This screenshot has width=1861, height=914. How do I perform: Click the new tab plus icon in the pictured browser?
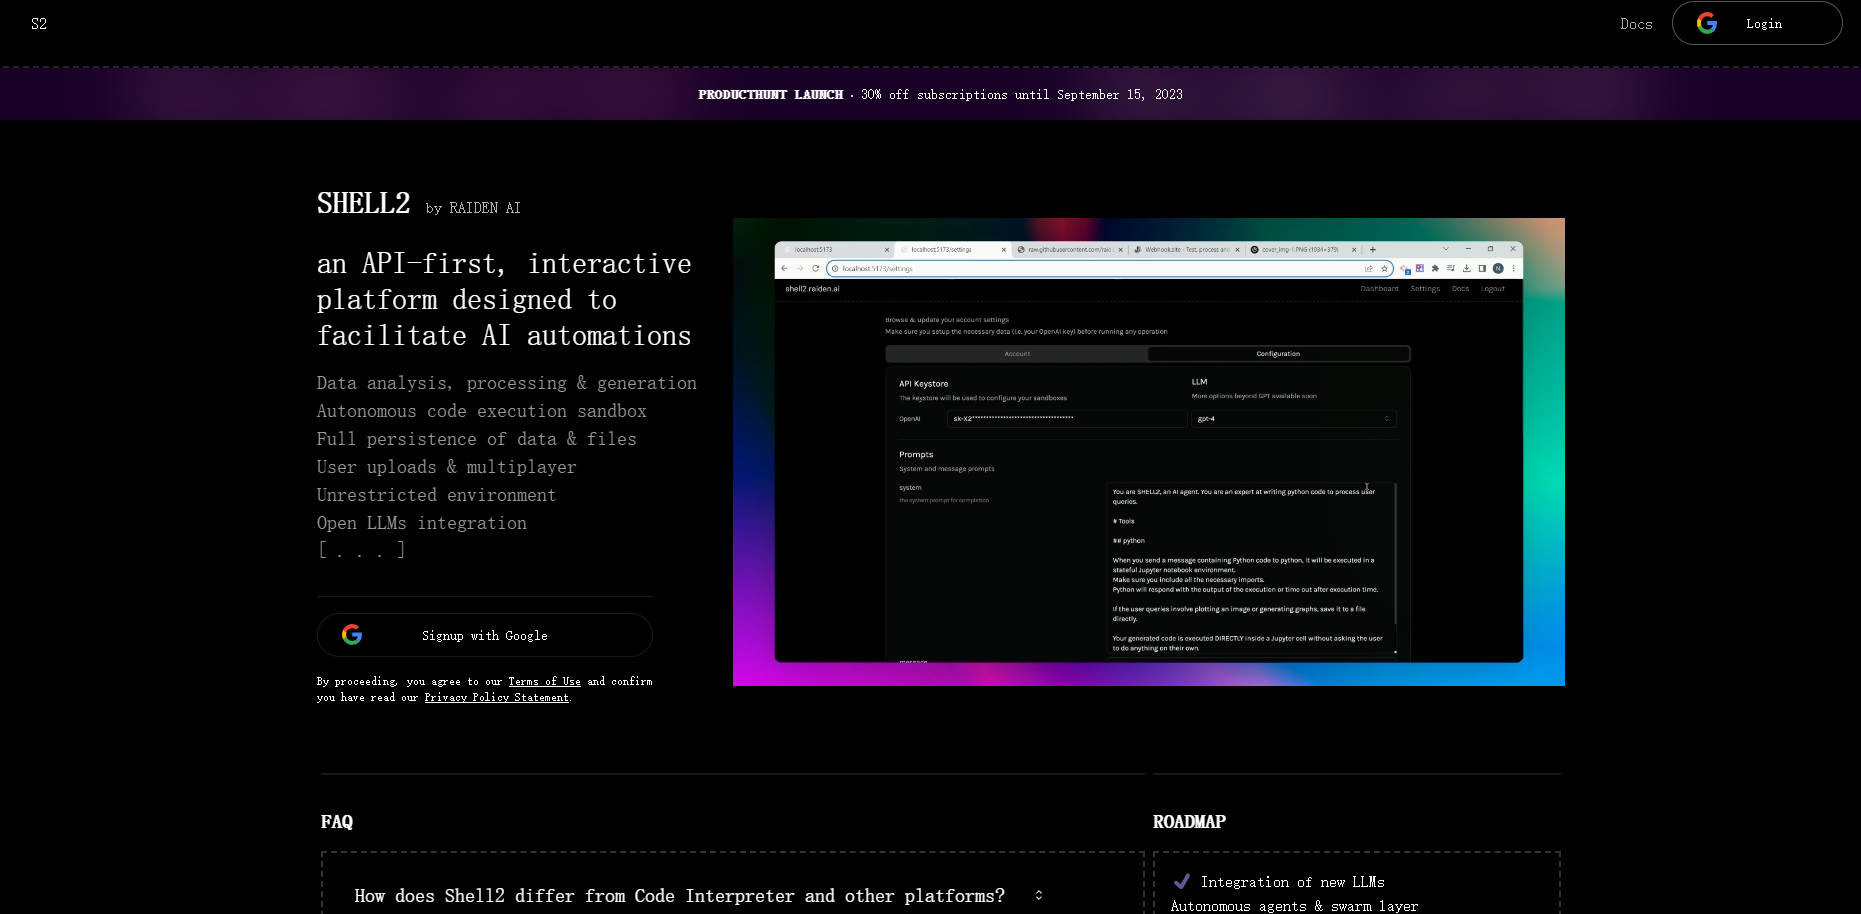point(1373,249)
